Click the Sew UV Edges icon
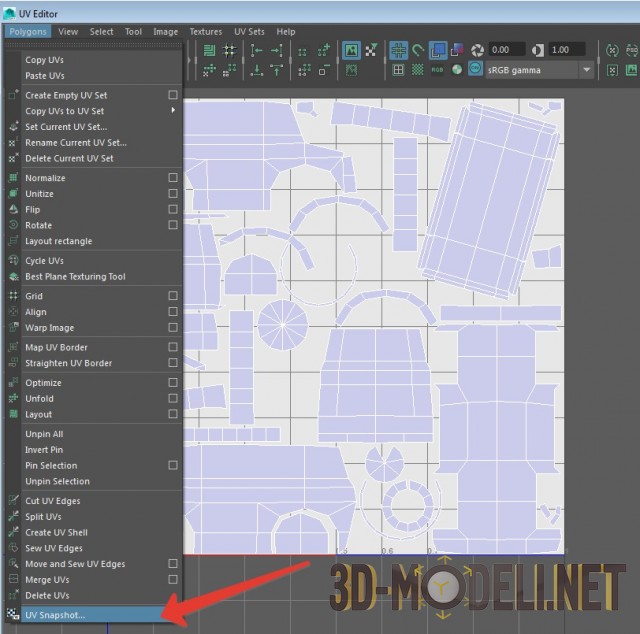The width and height of the screenshot is (640, 634). tap(13, 548)
